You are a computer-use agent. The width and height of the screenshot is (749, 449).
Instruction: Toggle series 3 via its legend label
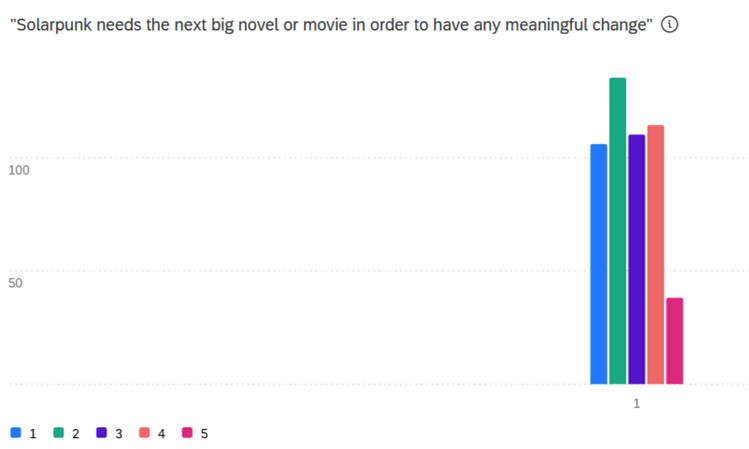tap(119, 434)
